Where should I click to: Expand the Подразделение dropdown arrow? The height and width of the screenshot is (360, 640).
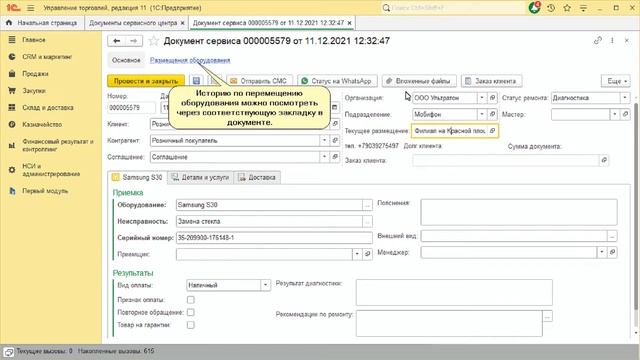point(482,114)
